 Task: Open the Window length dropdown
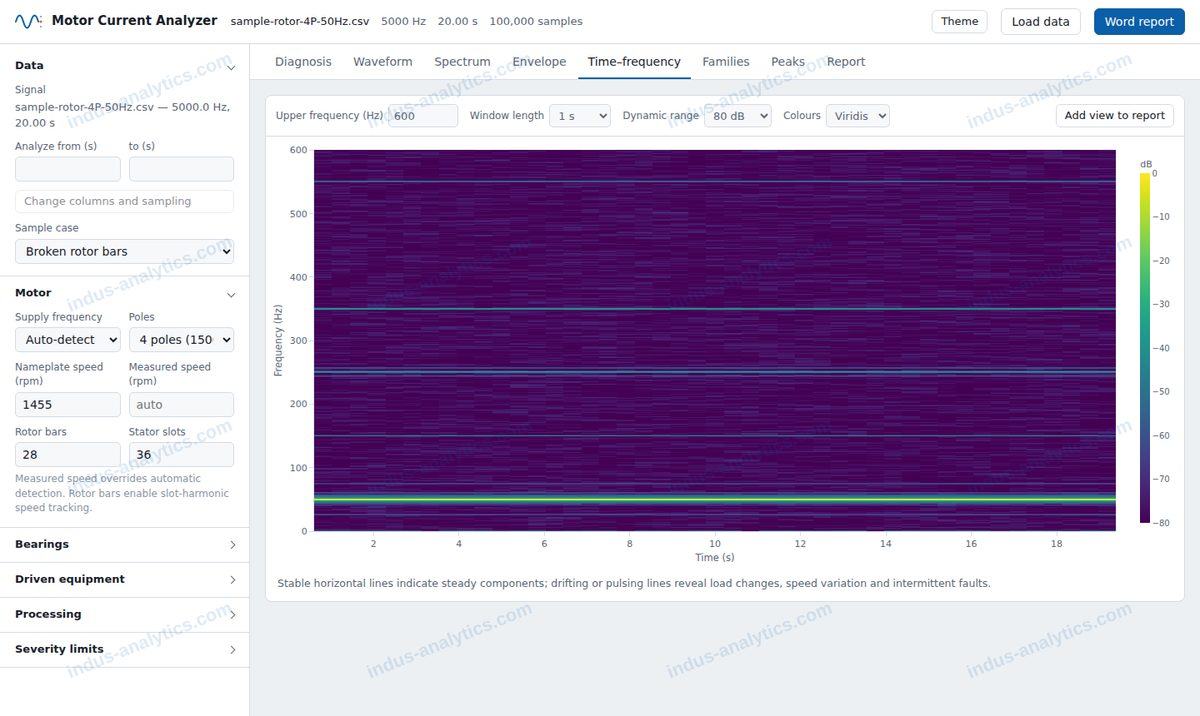[x=580, y=116]
